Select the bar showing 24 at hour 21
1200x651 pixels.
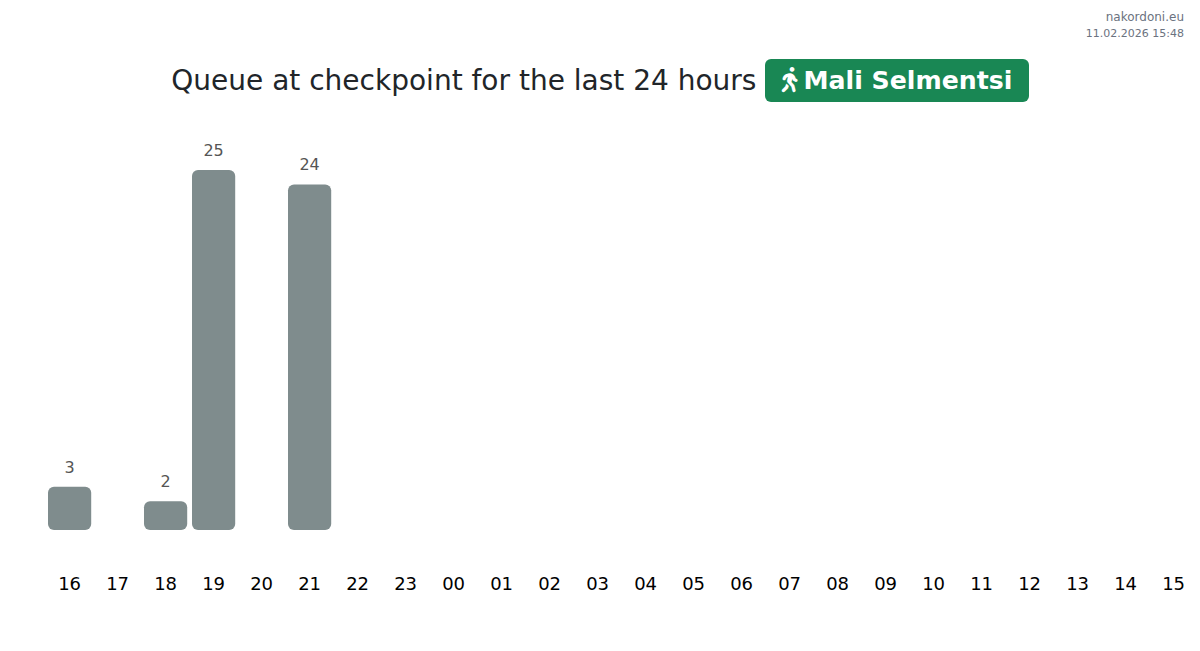[309, 356]
